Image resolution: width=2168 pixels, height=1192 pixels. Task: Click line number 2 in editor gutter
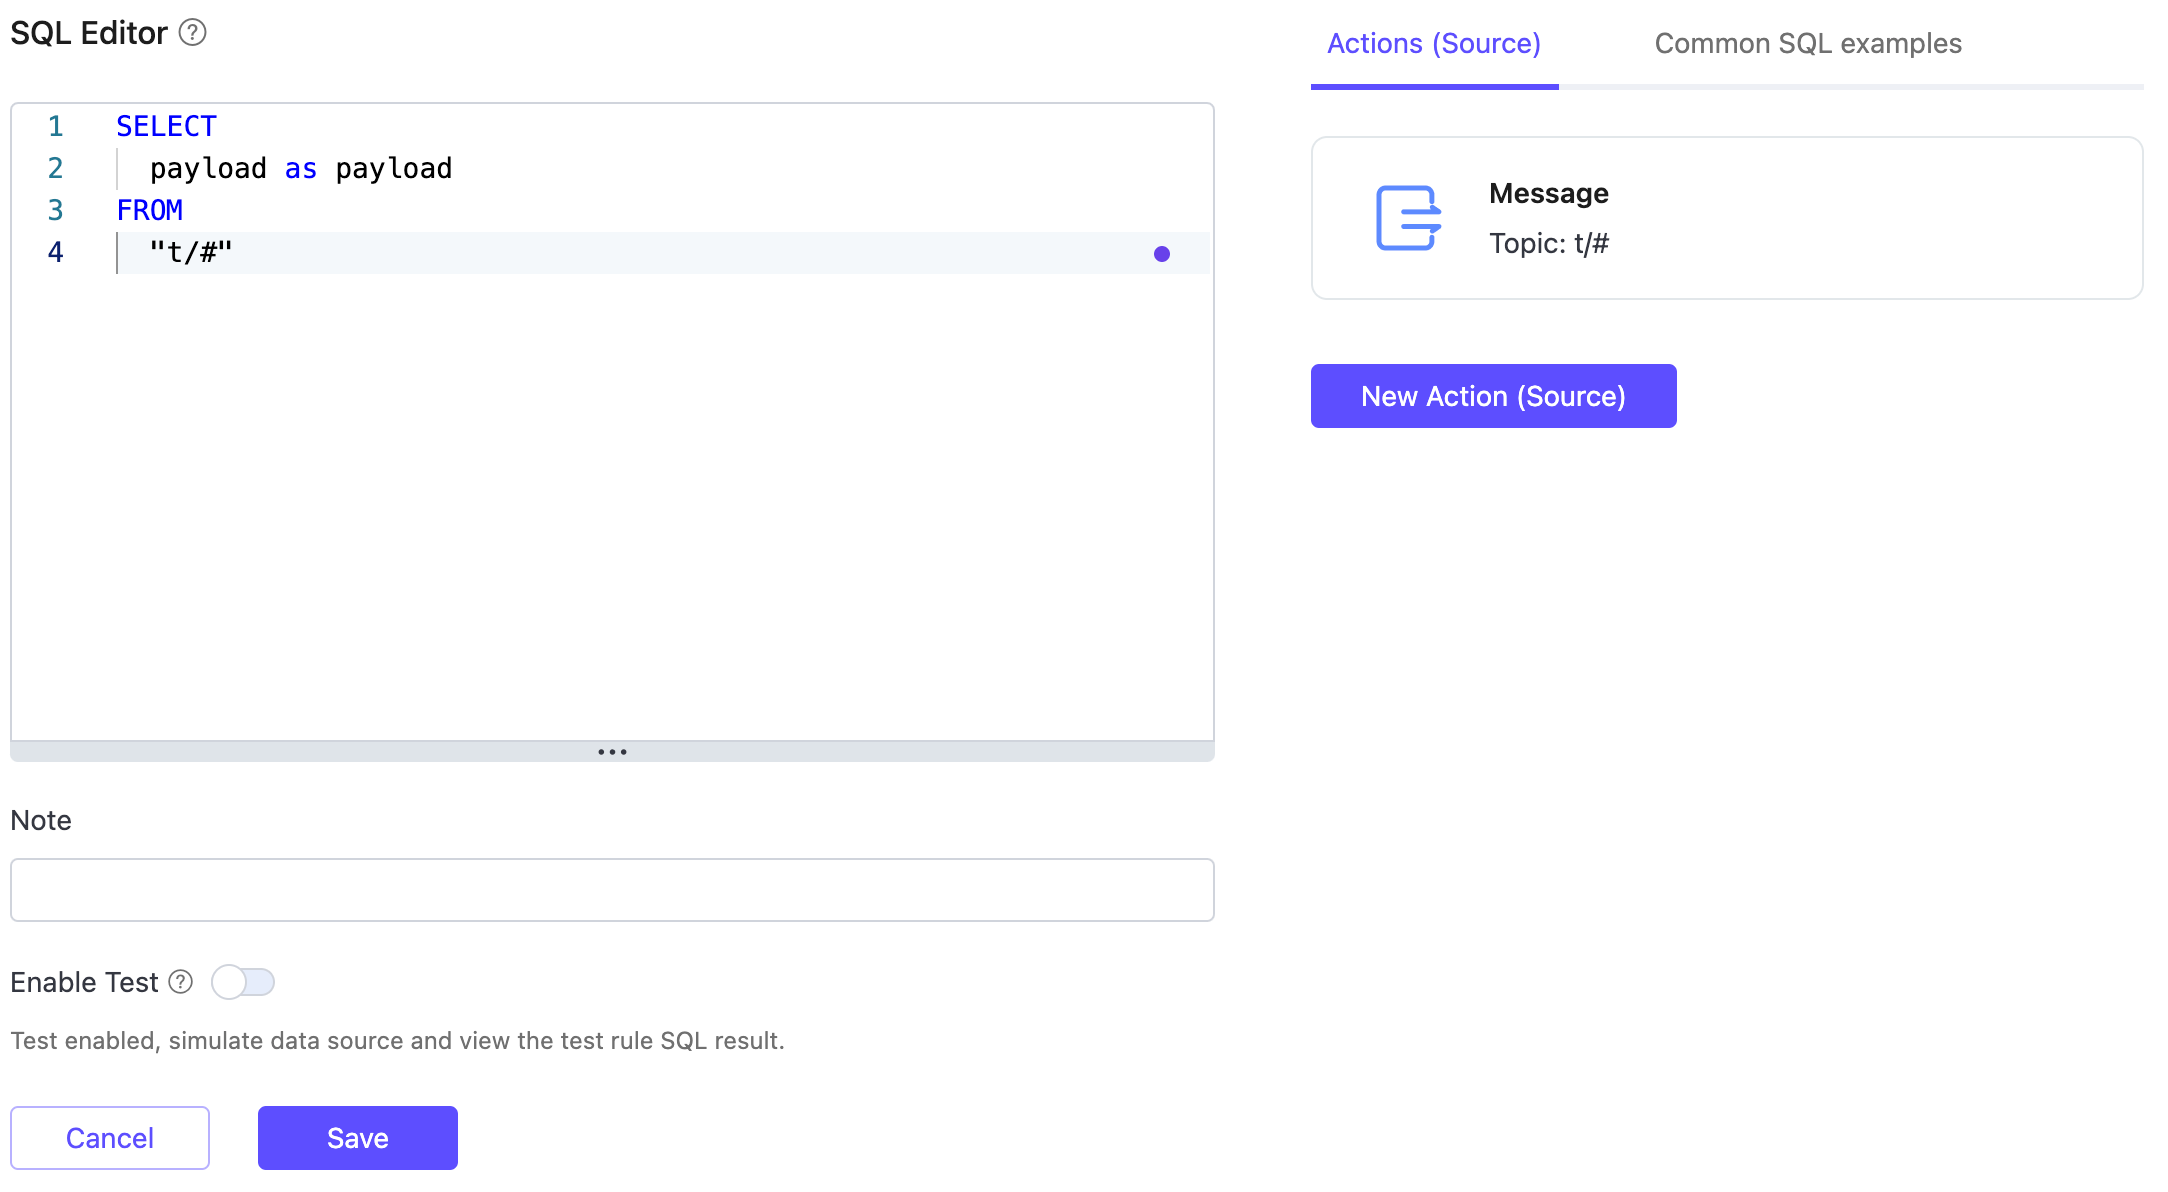[x=56, y=168]
